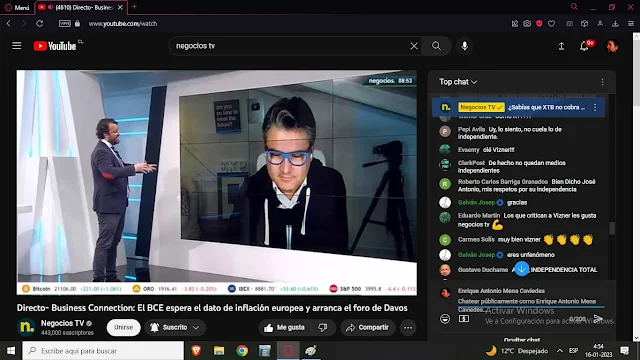Hide the chat with Ocultar chat
Screen dimensions: 640x360
(x=522, y=339)
